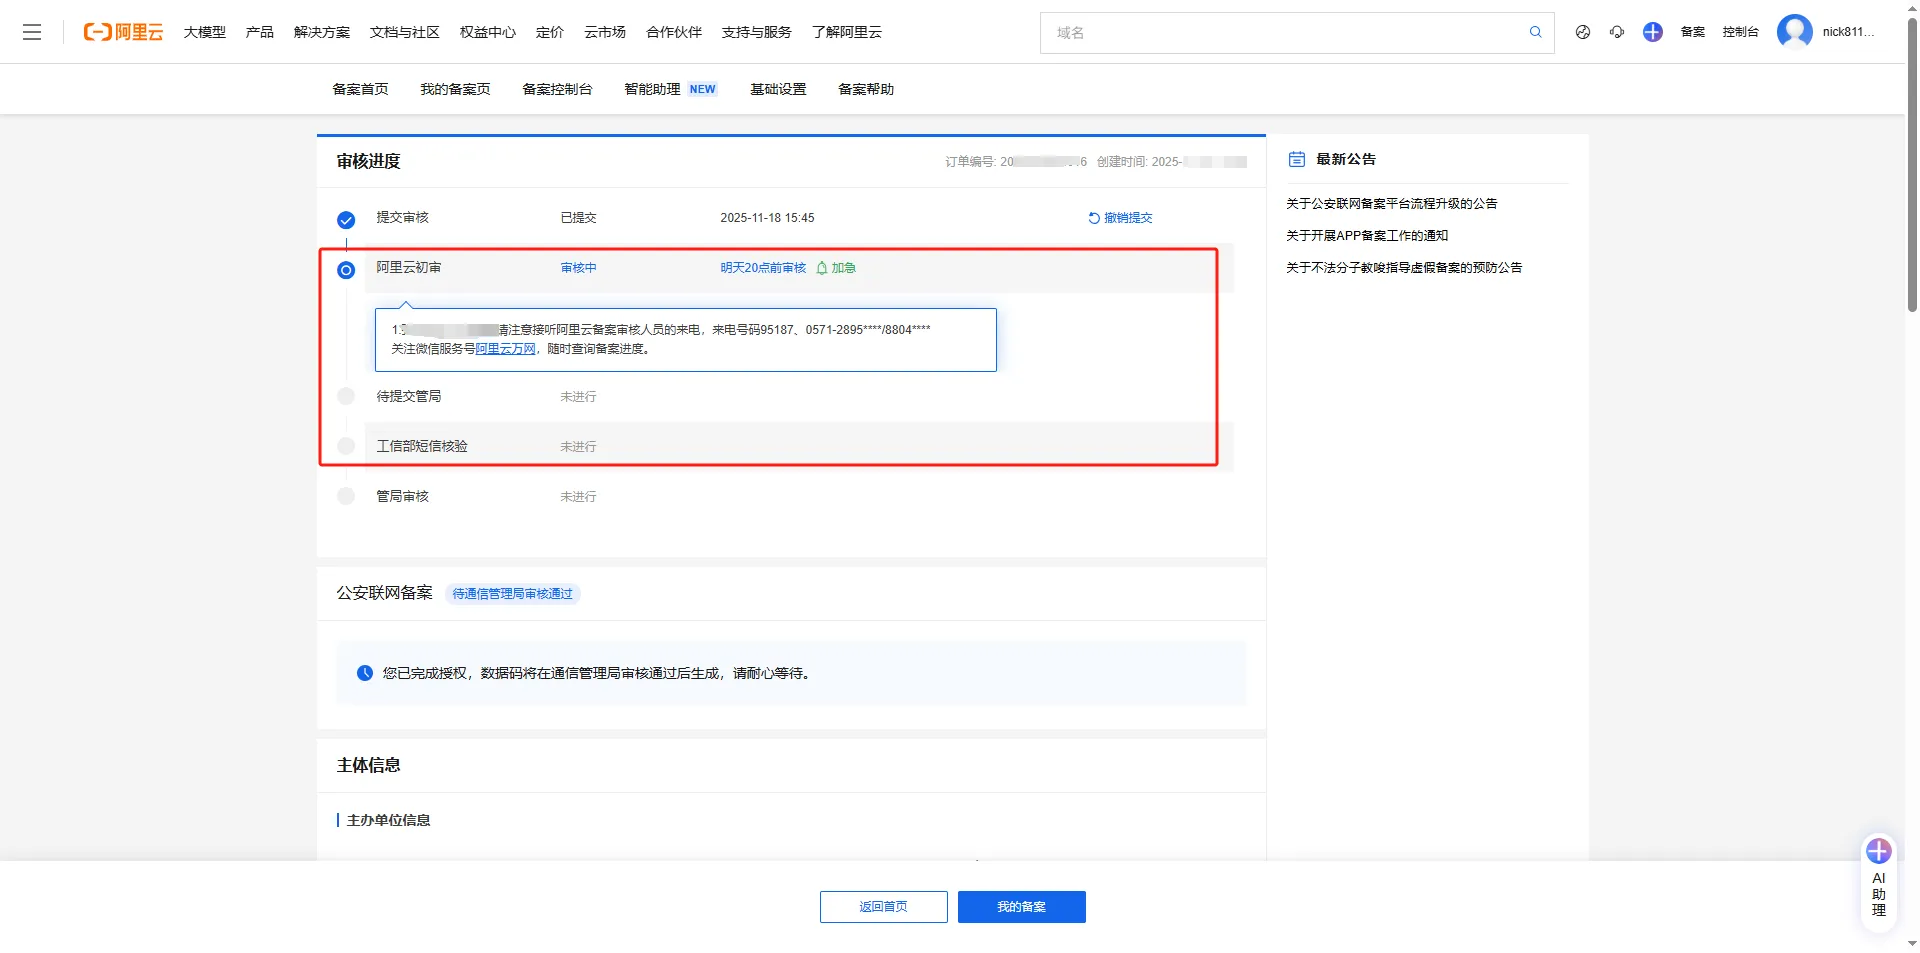
Task: Open the hamburger menu icon
Action: [x=32, y=32]
